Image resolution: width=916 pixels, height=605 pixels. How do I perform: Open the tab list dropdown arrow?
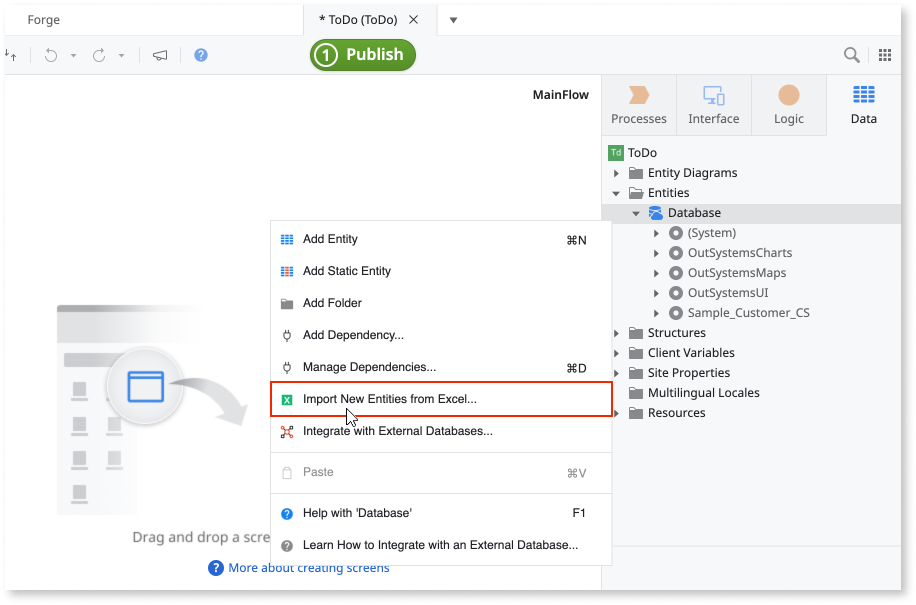coord(453,20)
